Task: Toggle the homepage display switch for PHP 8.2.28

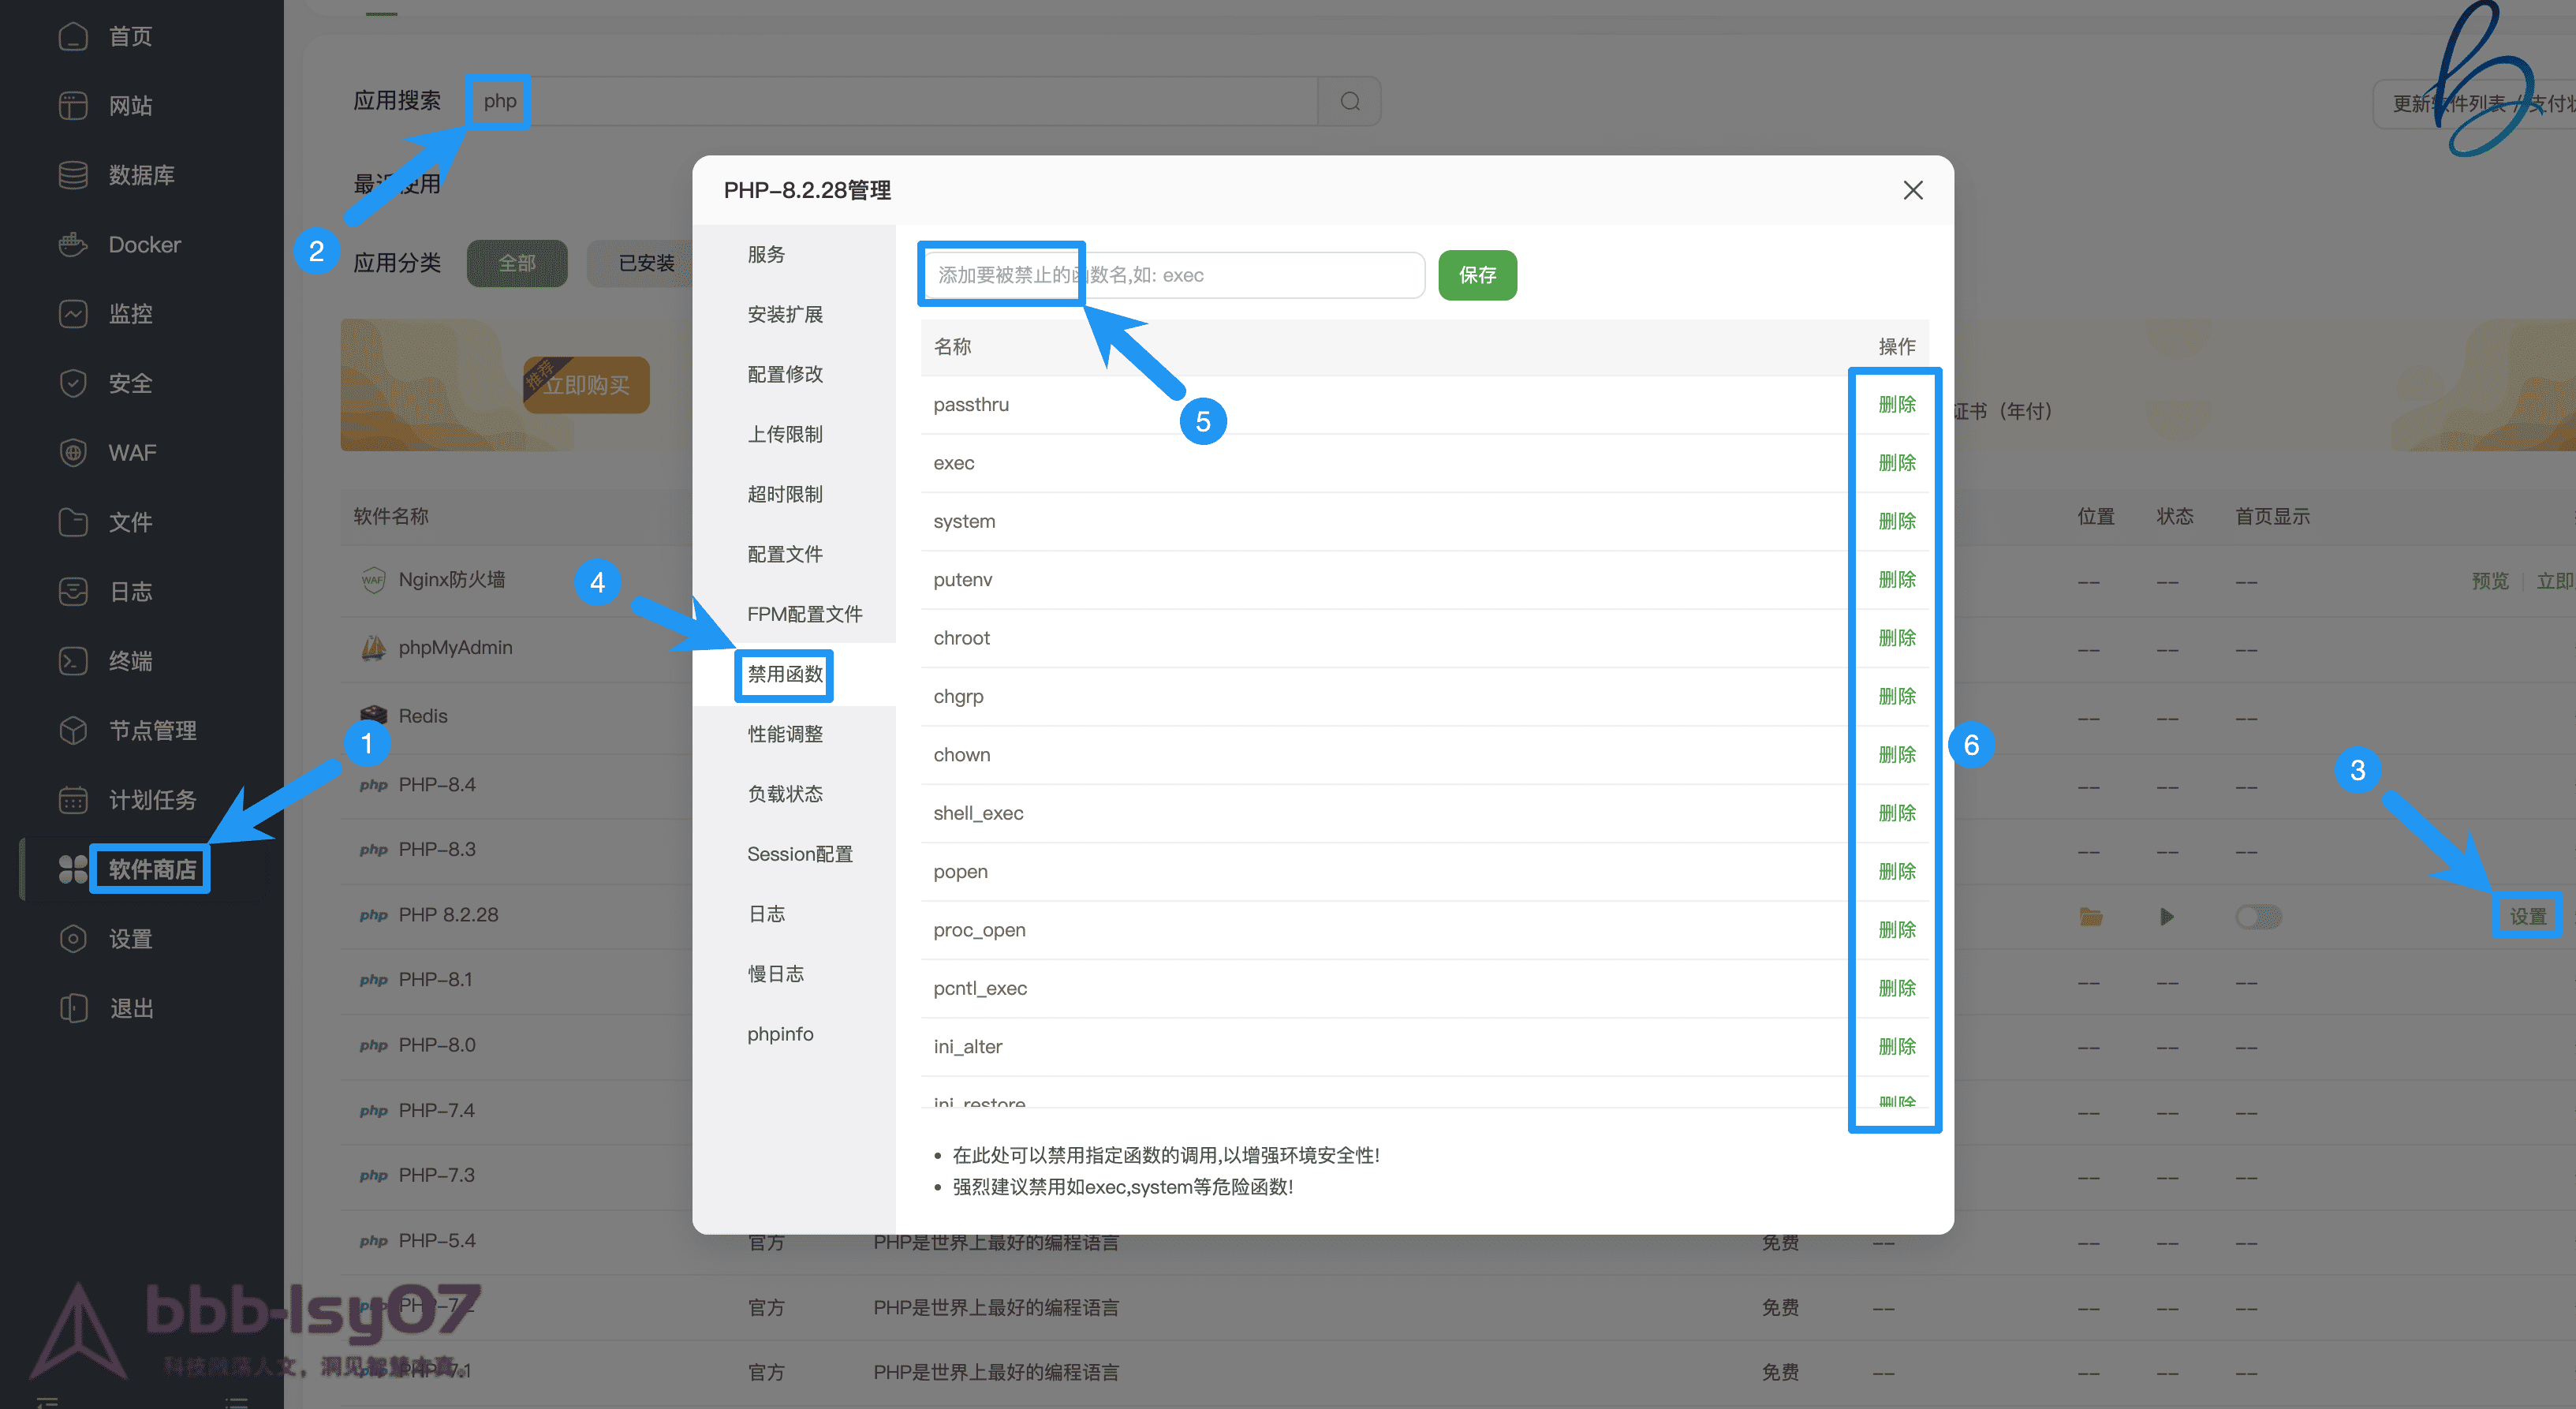Action: (2259, 915)
